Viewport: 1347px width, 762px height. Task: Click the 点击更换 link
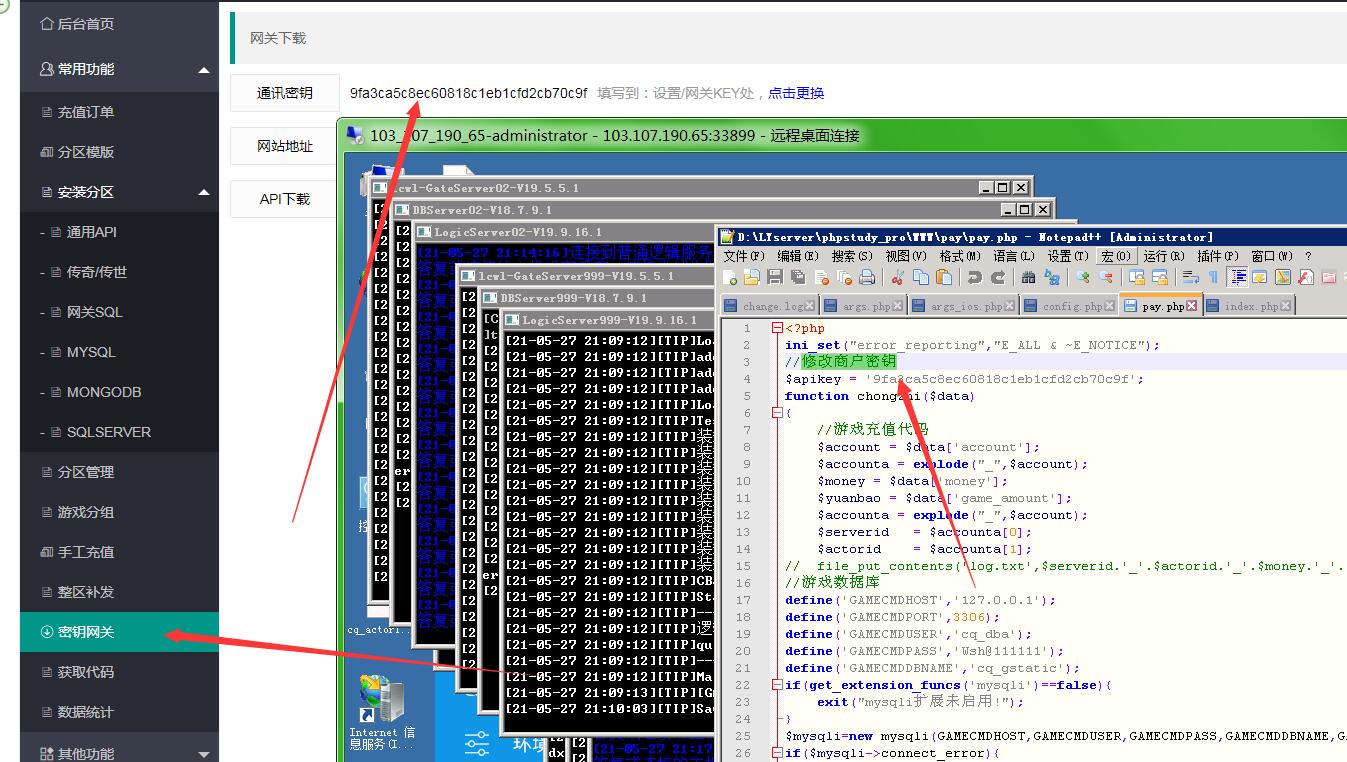796,93
